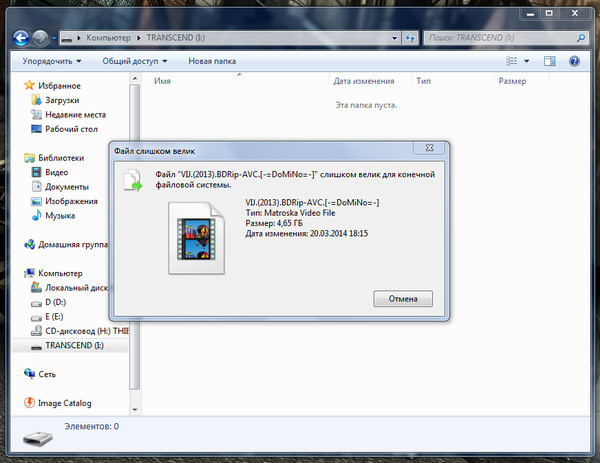600x463 pixels.
Task: Select the Музыка library icon
Action: (x=36, y=215)
